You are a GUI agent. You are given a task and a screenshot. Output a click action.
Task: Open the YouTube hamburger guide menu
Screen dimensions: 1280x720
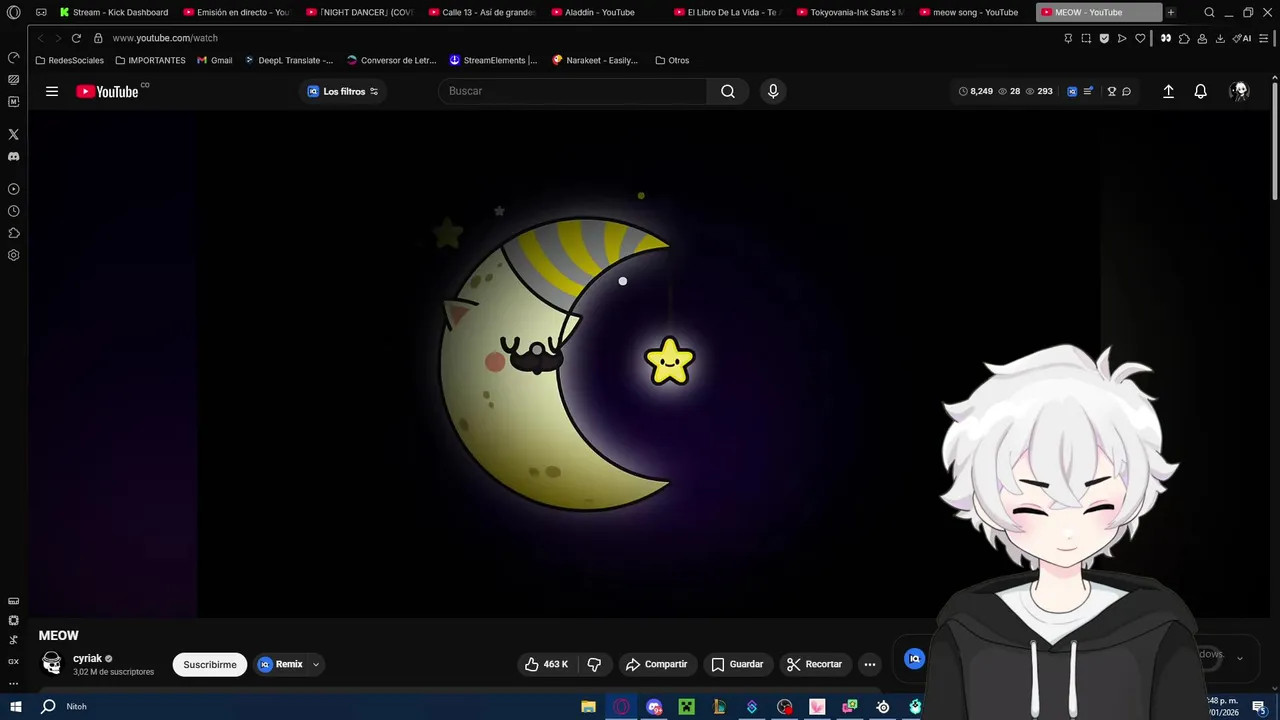[52, 91]
